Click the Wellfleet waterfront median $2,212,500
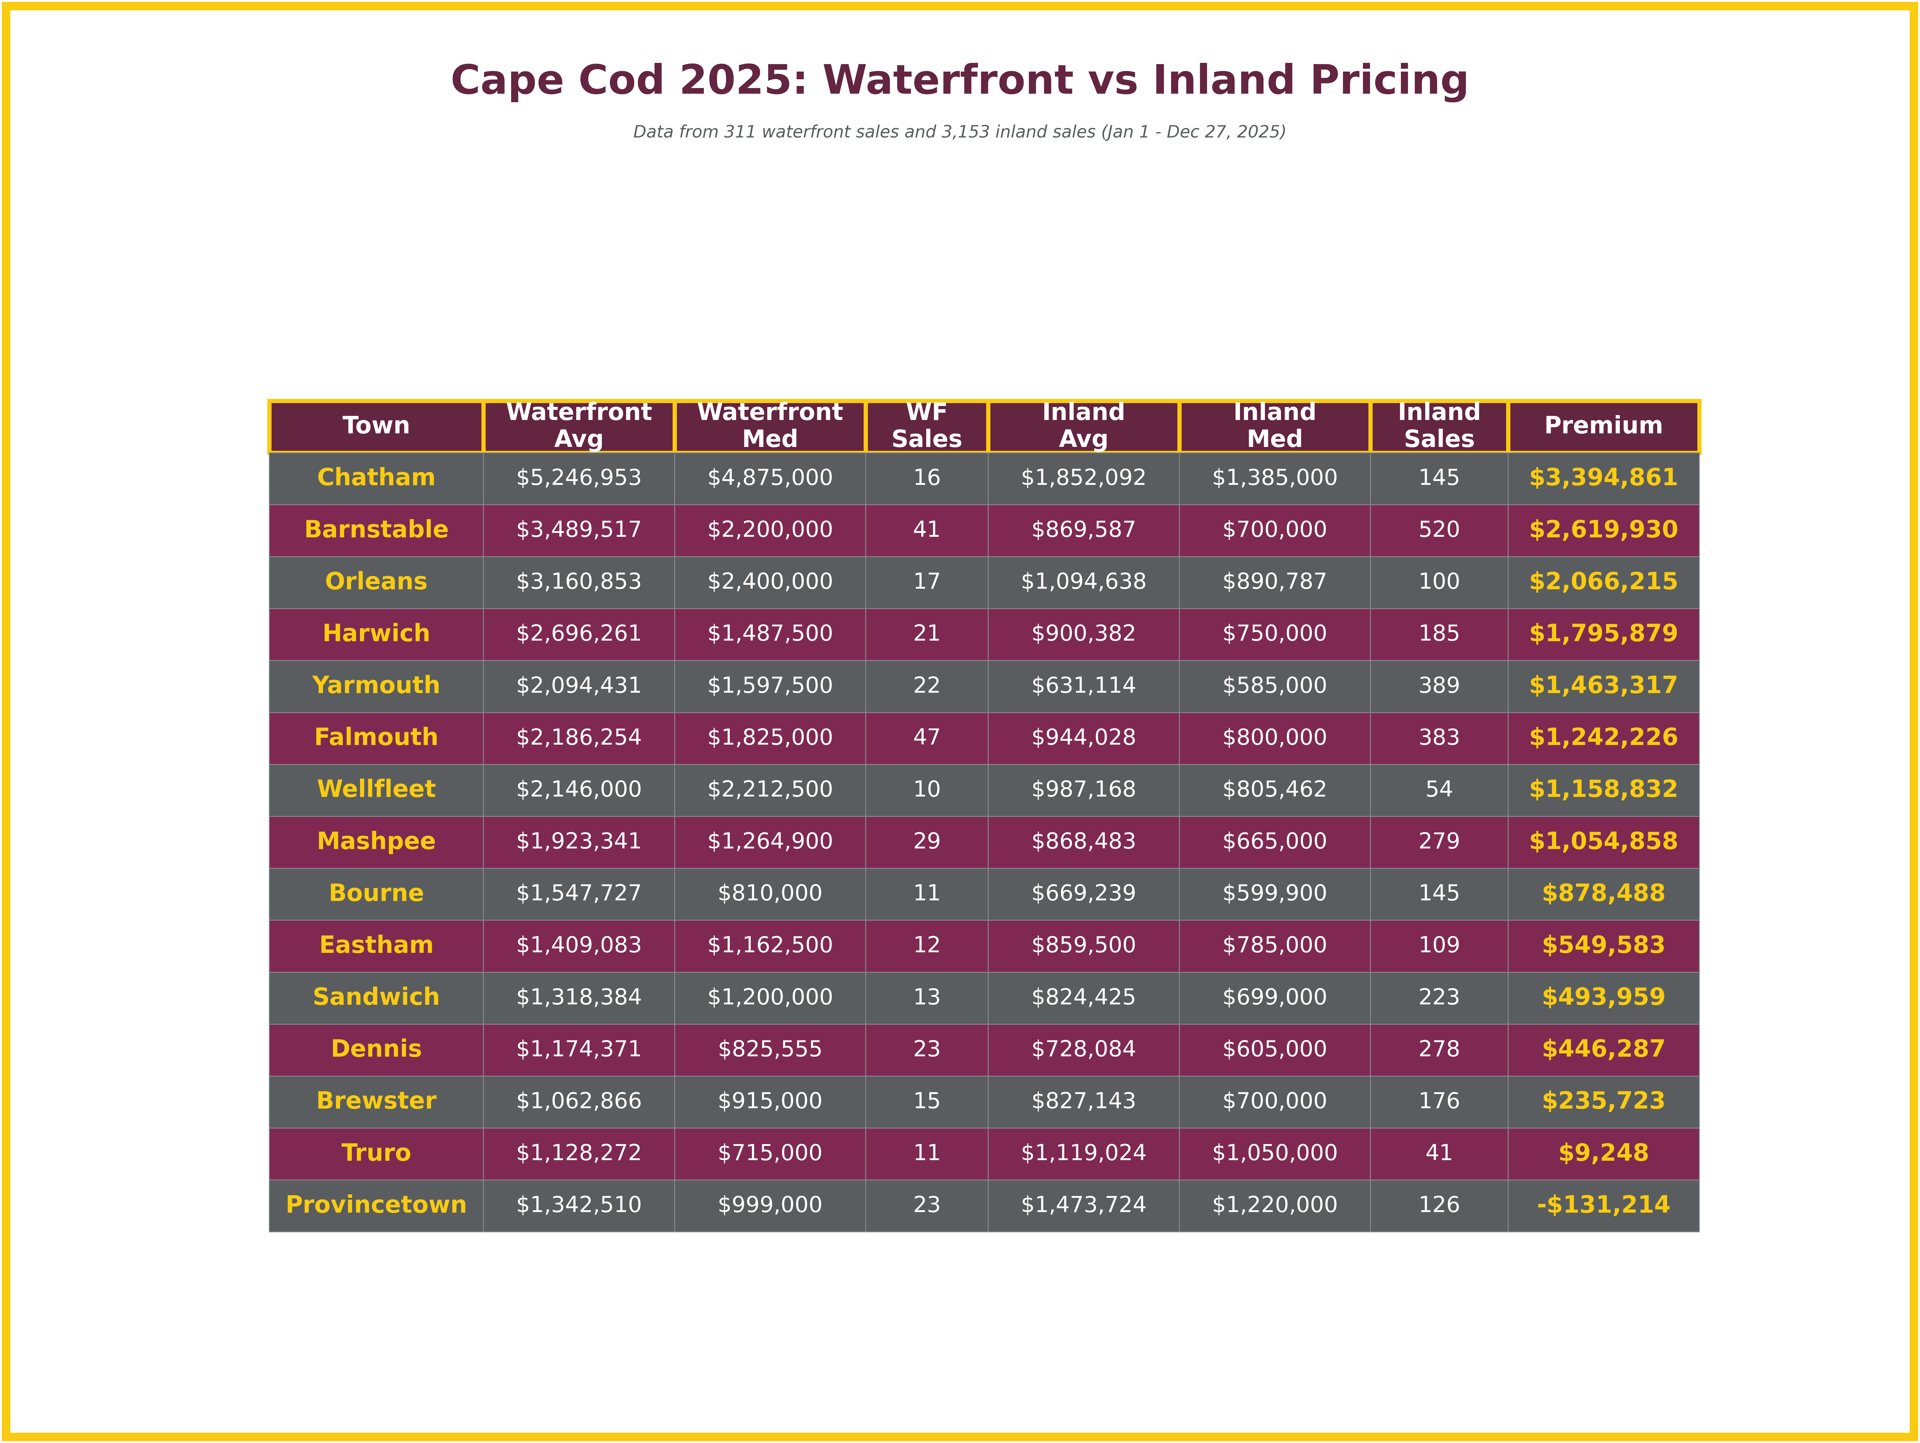The width and height of the screenshot is (1920, 1443). (x=769, y=790)
